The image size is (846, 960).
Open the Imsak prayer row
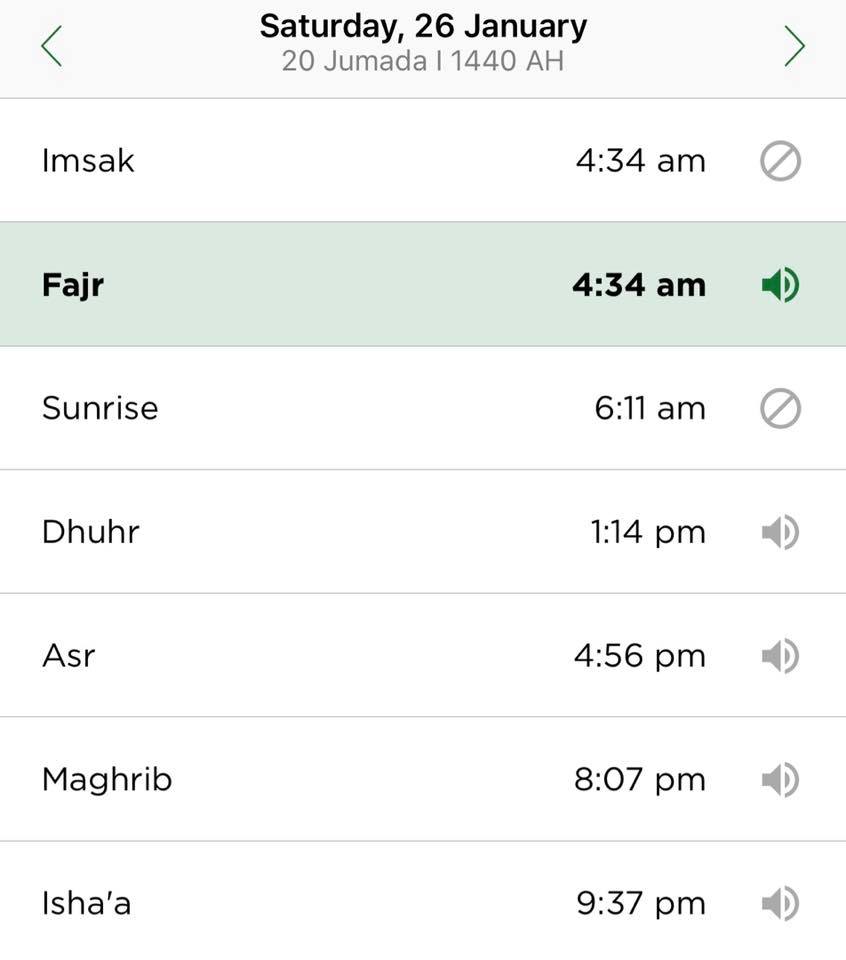[x=423, y=160]
